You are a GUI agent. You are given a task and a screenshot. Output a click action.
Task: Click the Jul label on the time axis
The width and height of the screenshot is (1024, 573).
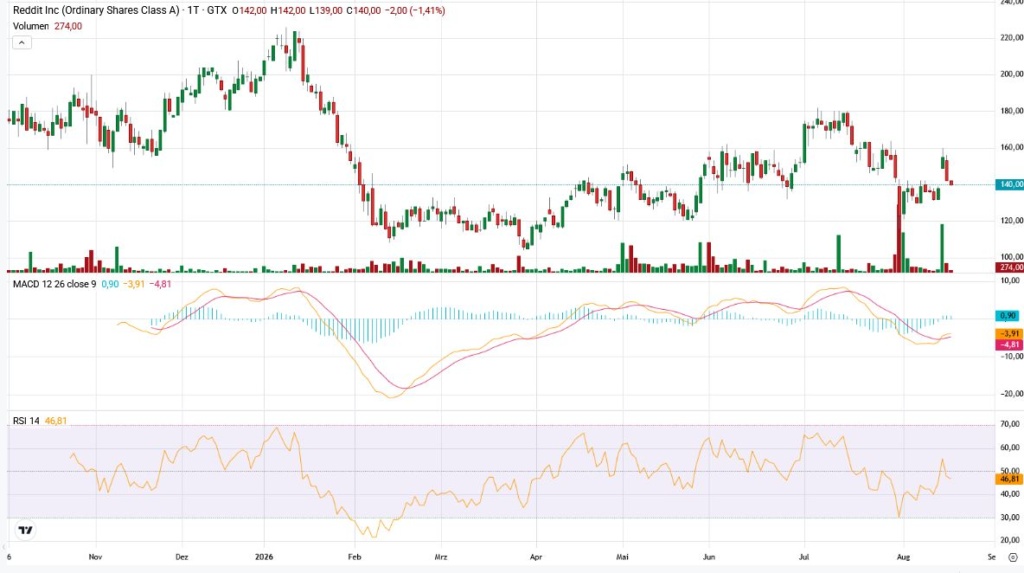click(804, 557)
